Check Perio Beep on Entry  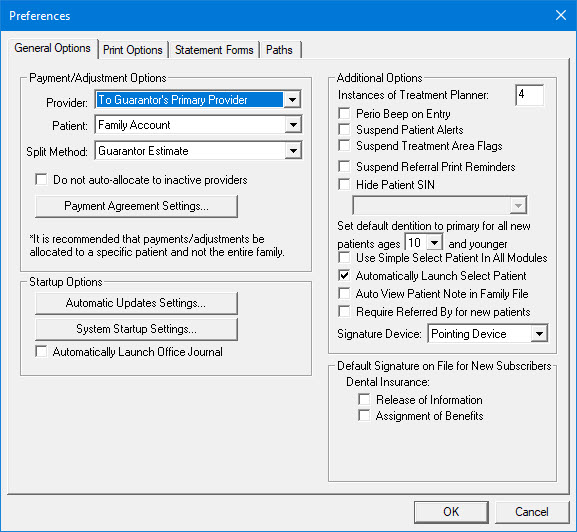(344, 114)
